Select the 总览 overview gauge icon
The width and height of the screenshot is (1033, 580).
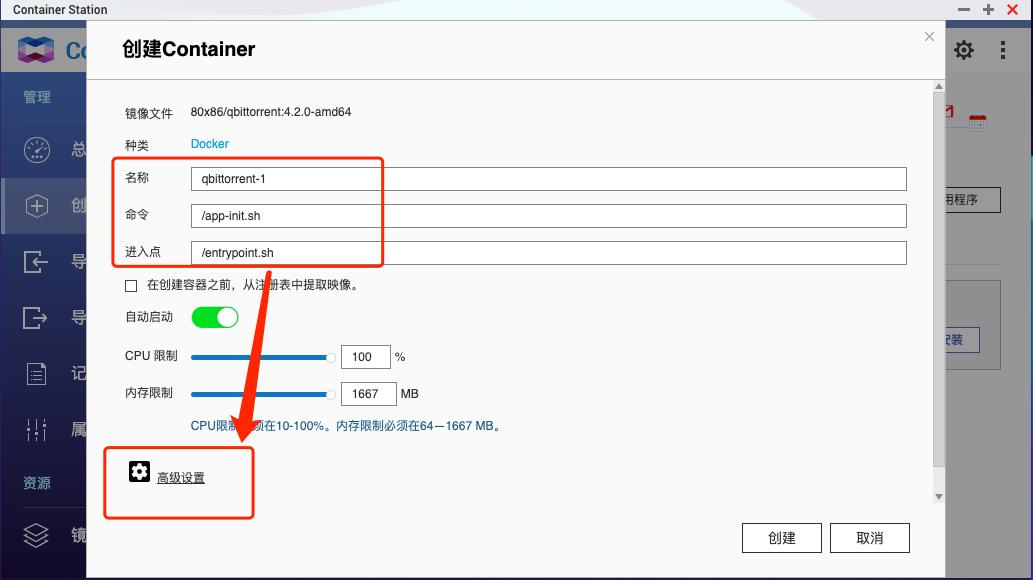tap(36, 149)
